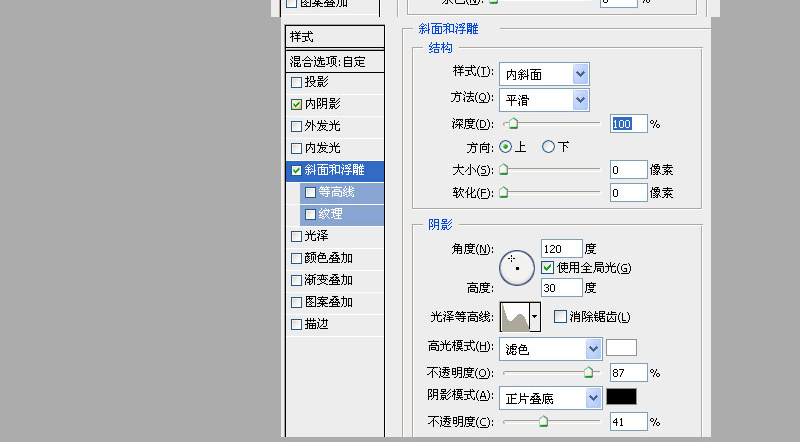
Task: Open the black shadow color swatch
Action: (x=621, y=397)
